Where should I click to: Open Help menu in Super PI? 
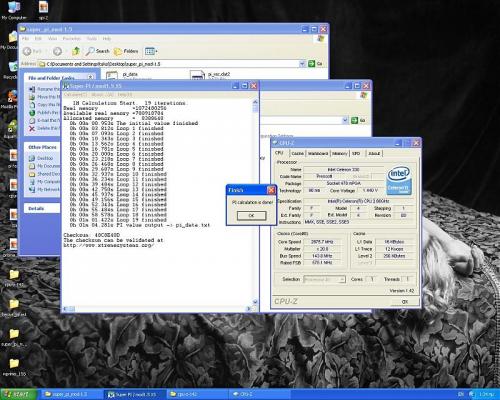pos(125,95)
